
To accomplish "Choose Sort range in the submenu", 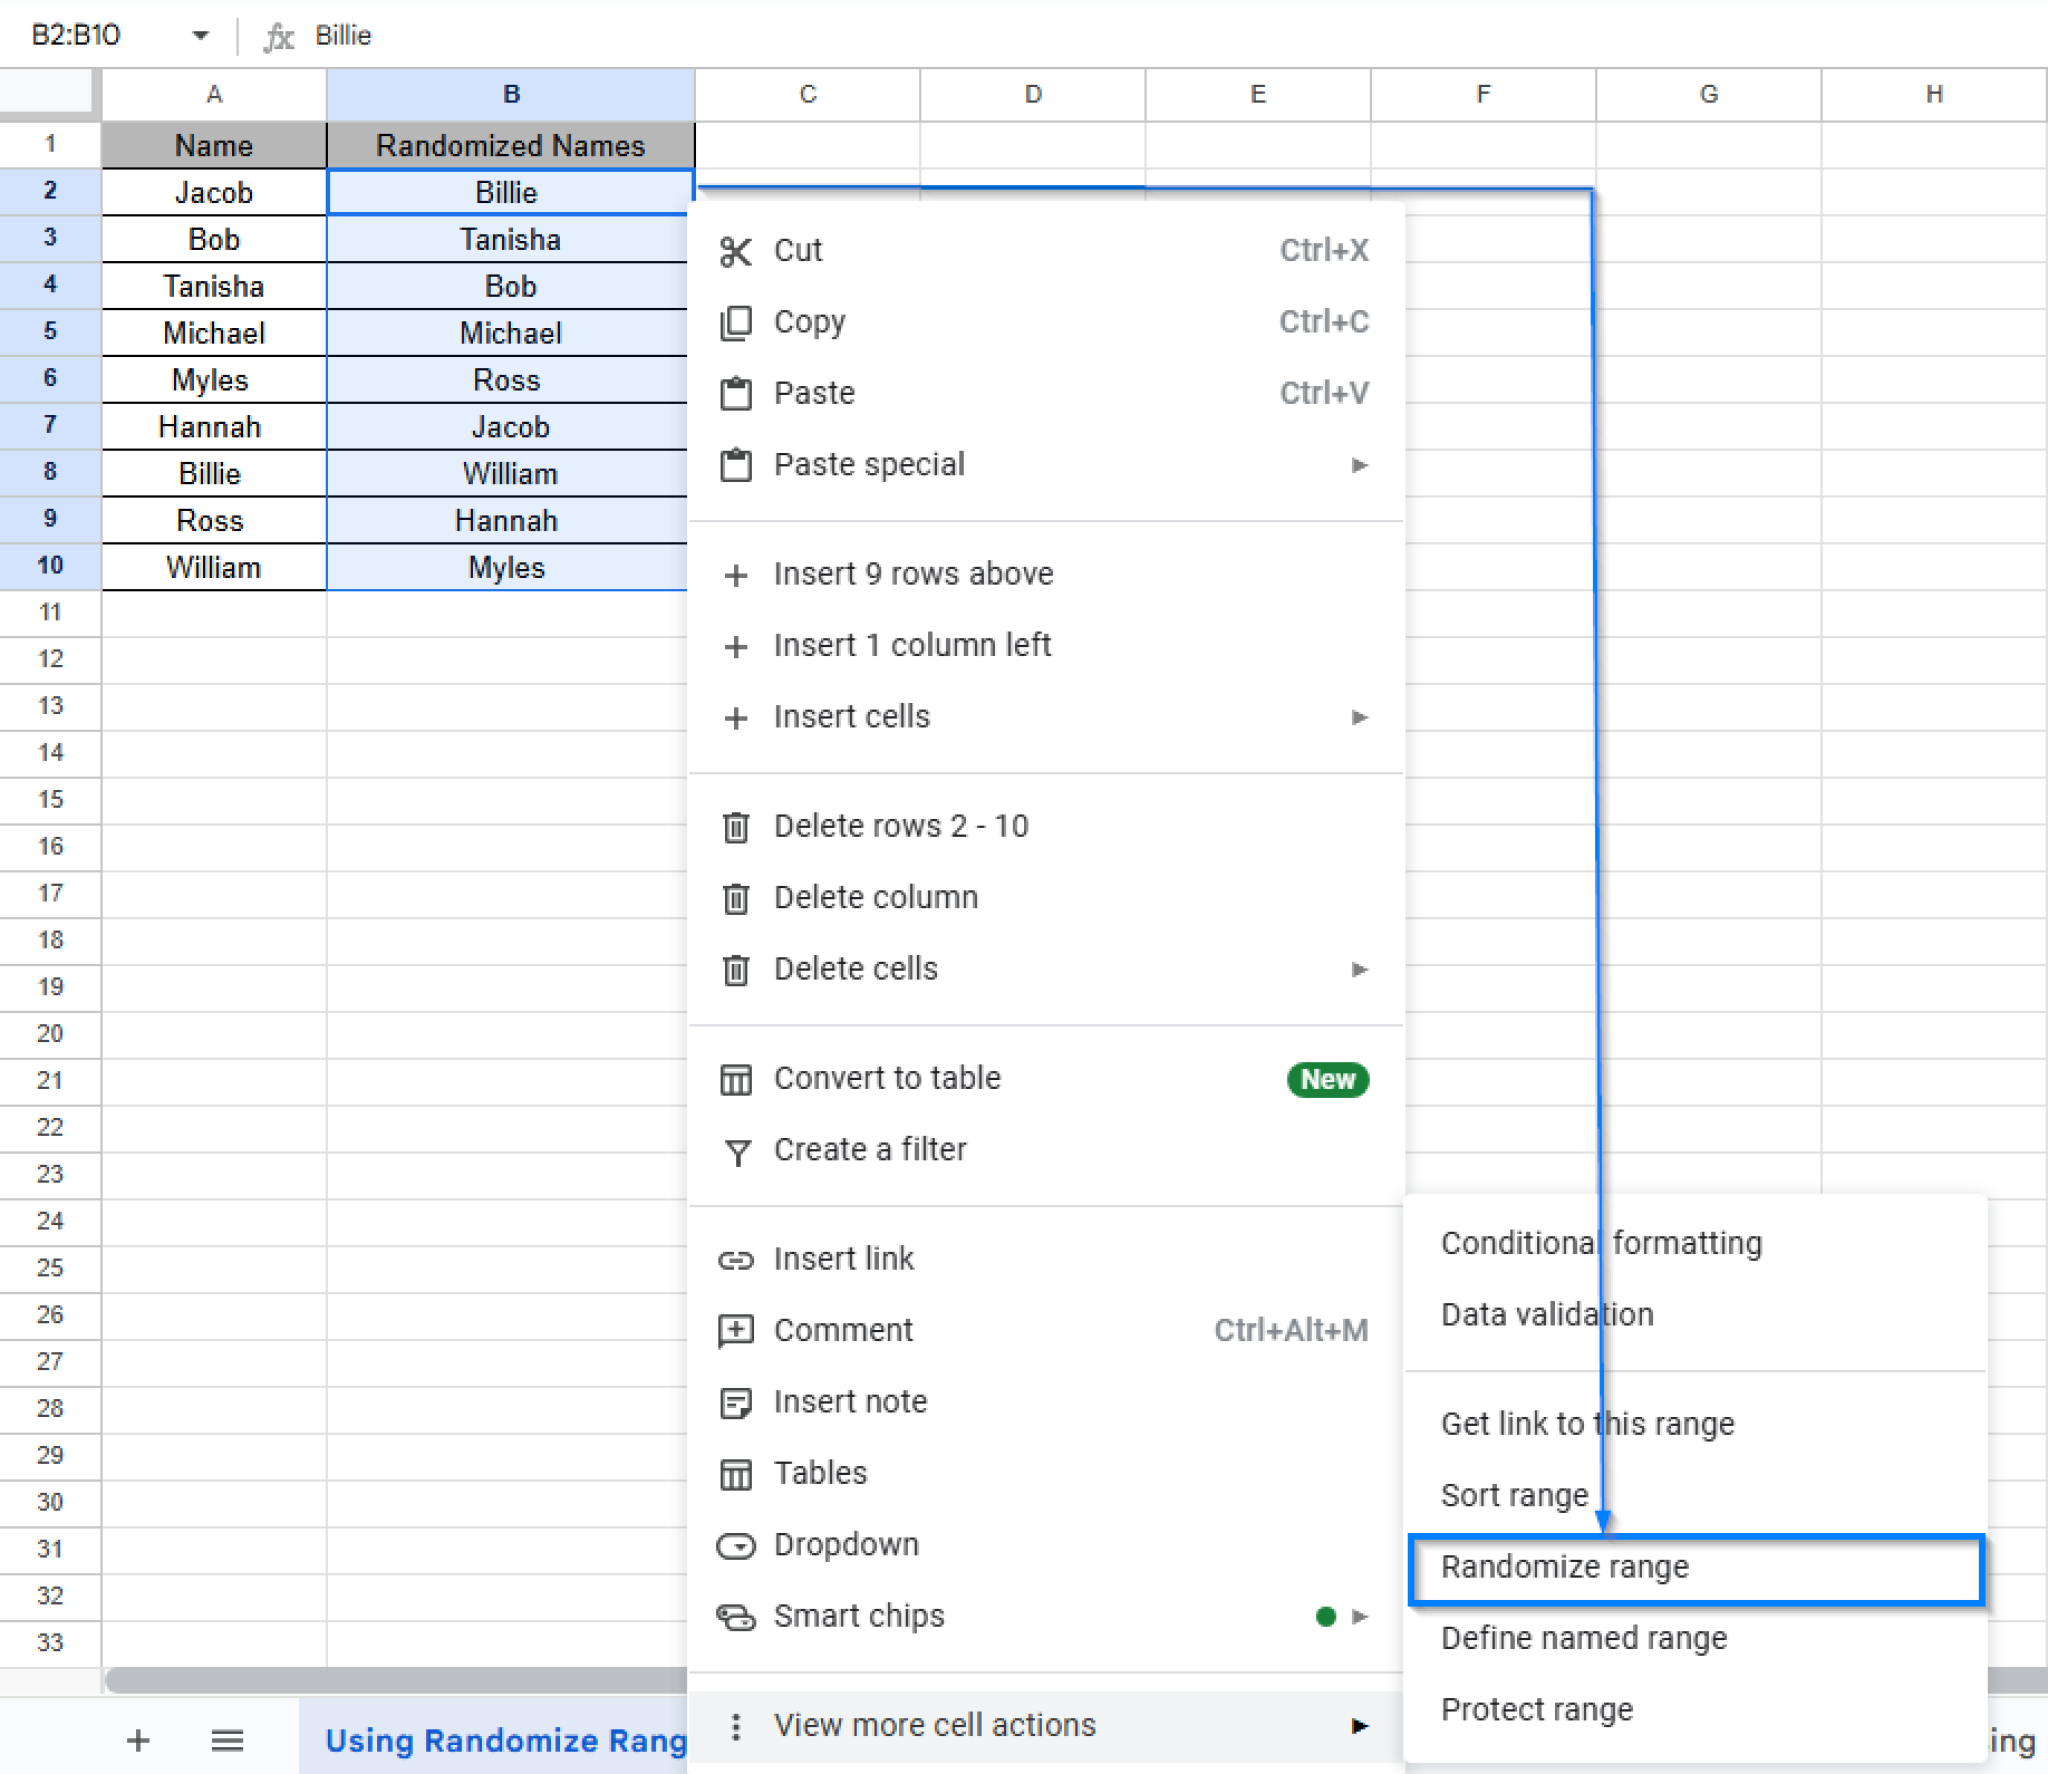I will 1514,1495.
